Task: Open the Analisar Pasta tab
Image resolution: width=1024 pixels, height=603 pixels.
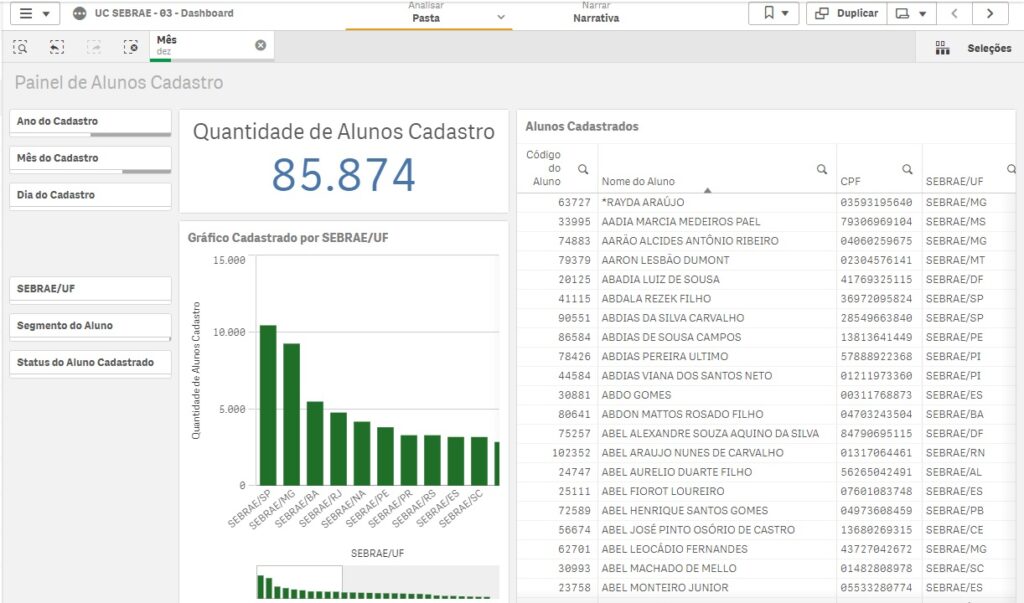Action: pos(428,13)
